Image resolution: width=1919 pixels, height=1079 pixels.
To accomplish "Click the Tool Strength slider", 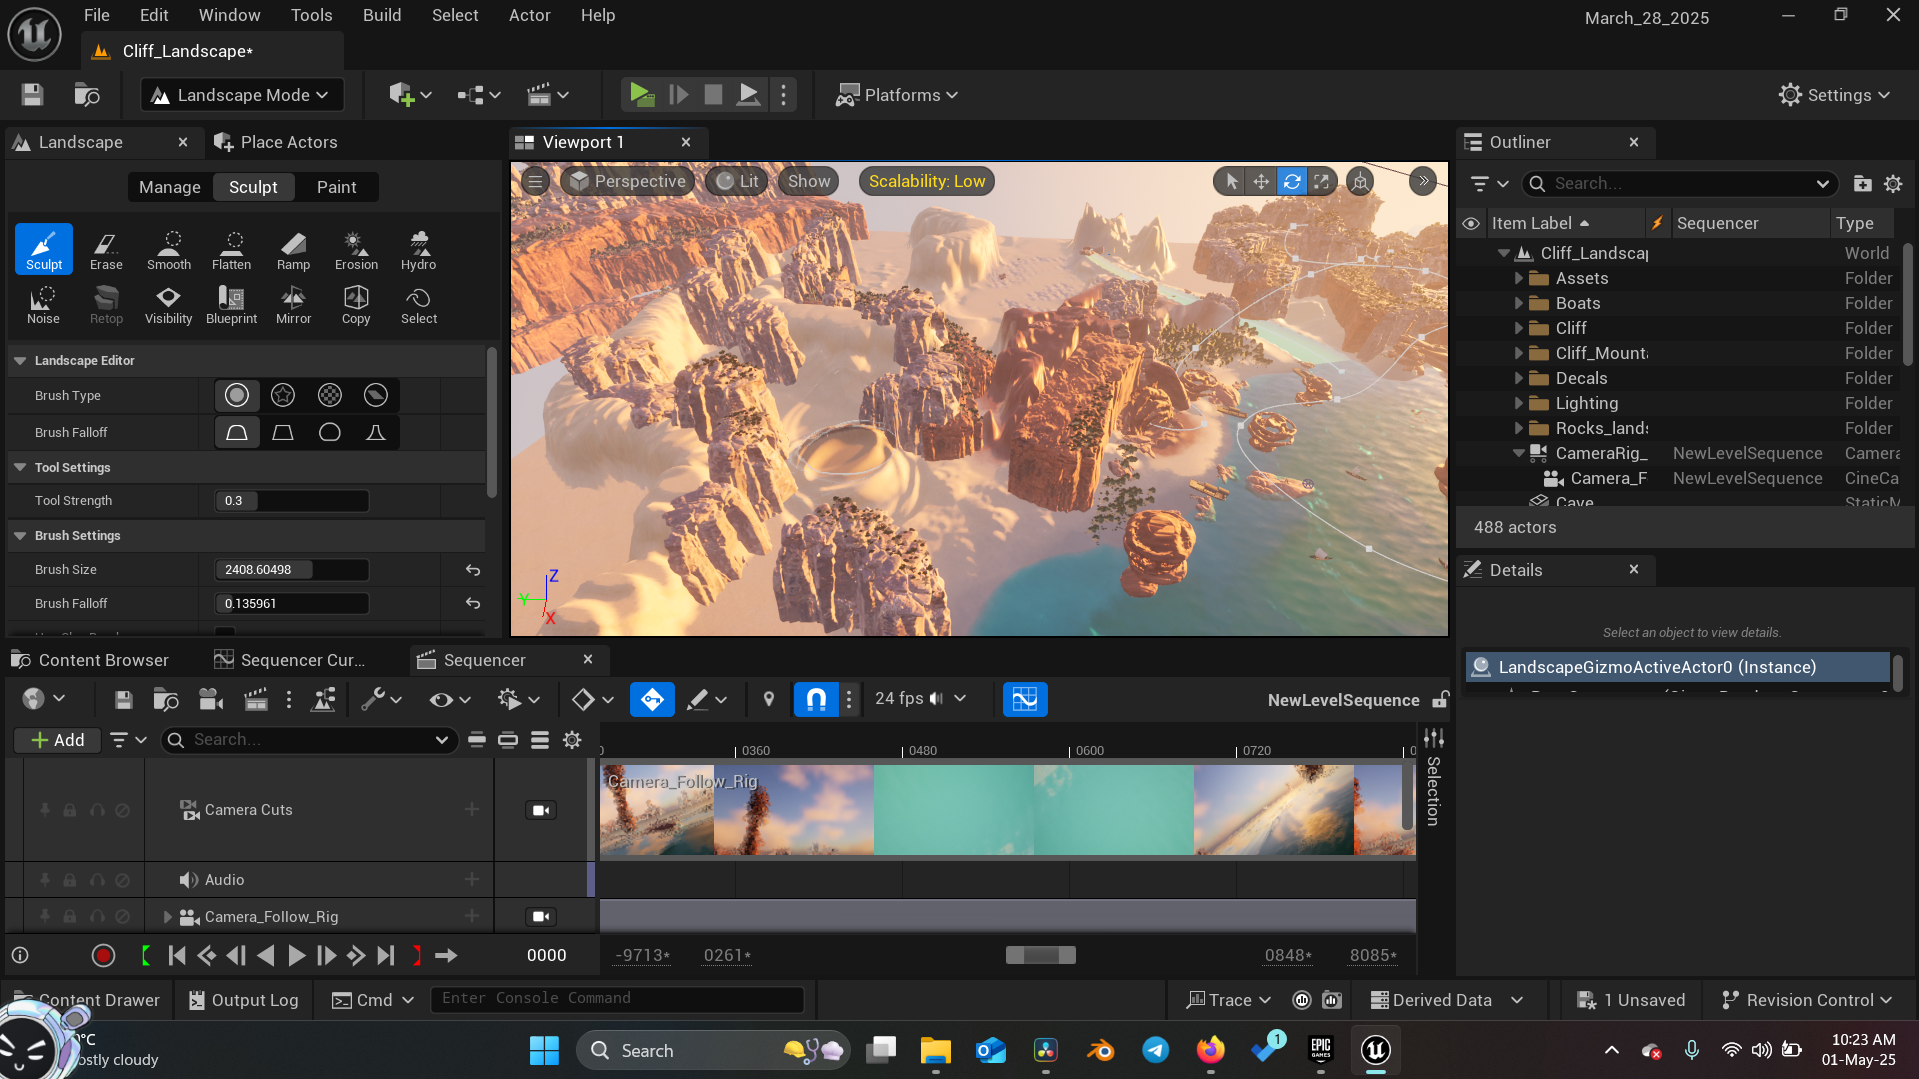I will pos(292,501).
